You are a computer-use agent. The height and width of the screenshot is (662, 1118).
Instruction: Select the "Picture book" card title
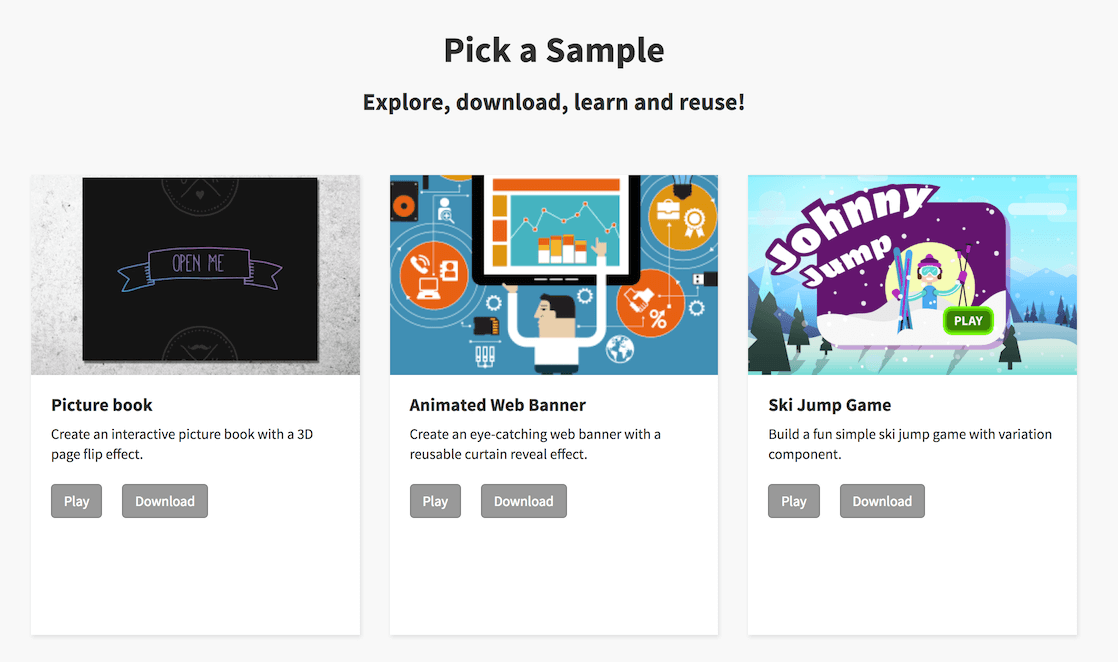click(x=102, y=405)
